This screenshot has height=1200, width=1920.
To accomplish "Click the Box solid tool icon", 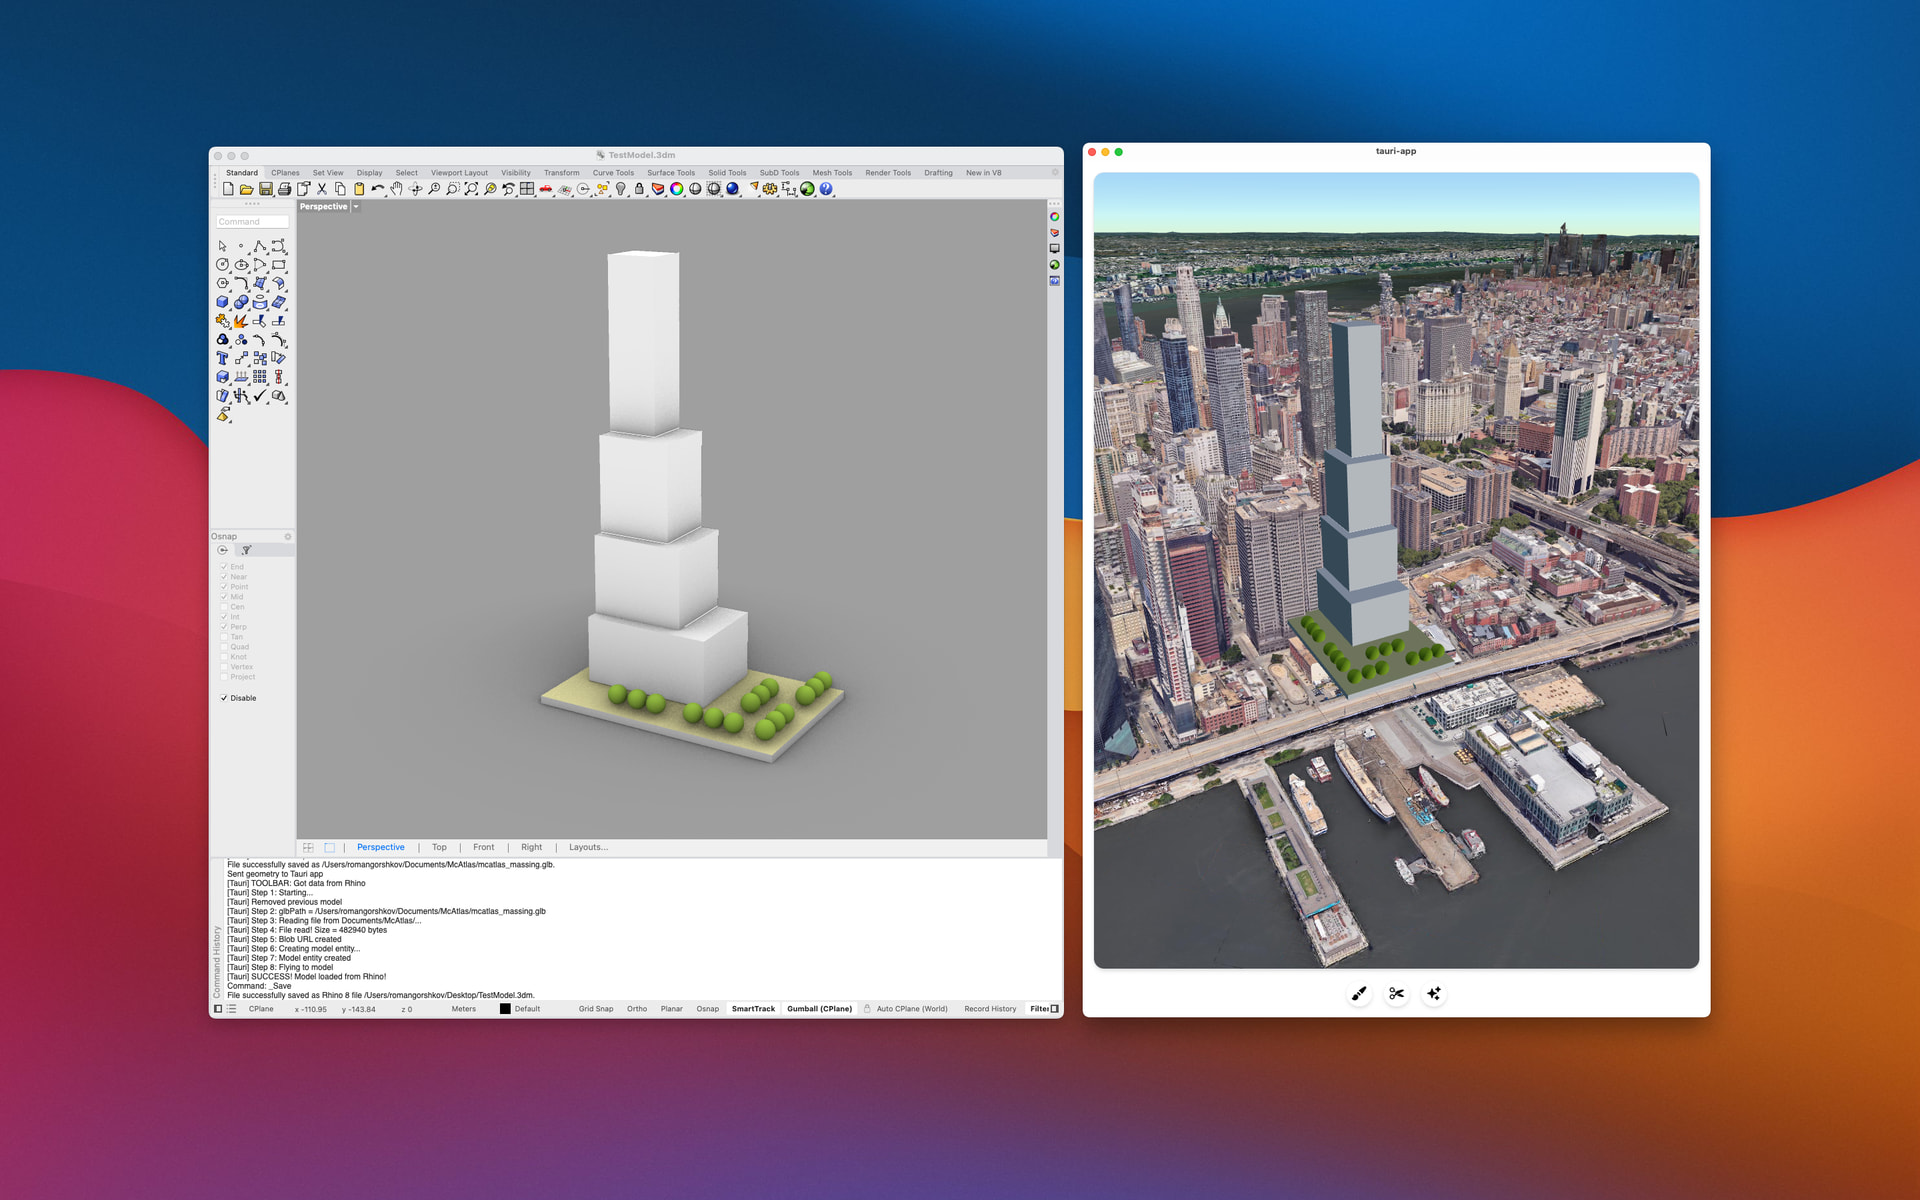I will [x=222, y=302].
